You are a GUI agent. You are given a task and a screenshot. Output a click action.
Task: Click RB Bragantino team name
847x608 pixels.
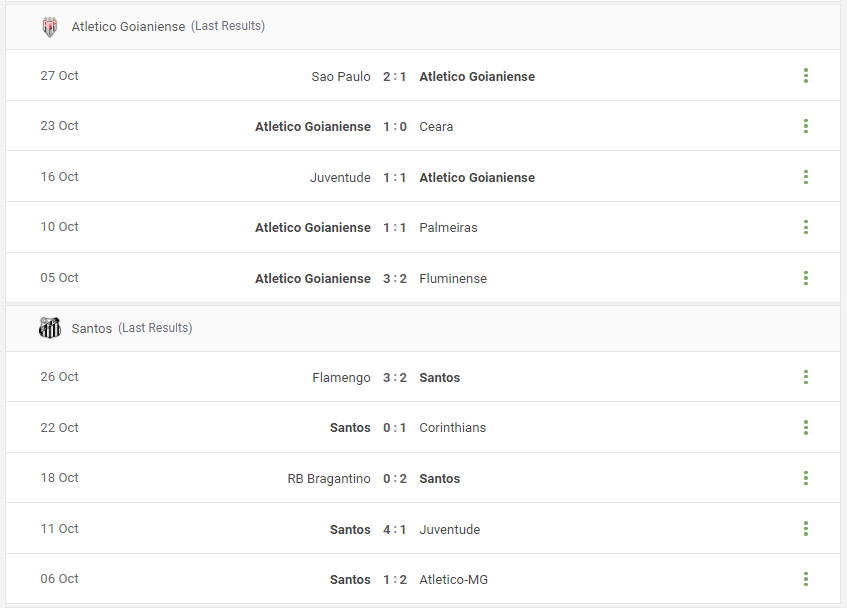(x=329, y=479)
